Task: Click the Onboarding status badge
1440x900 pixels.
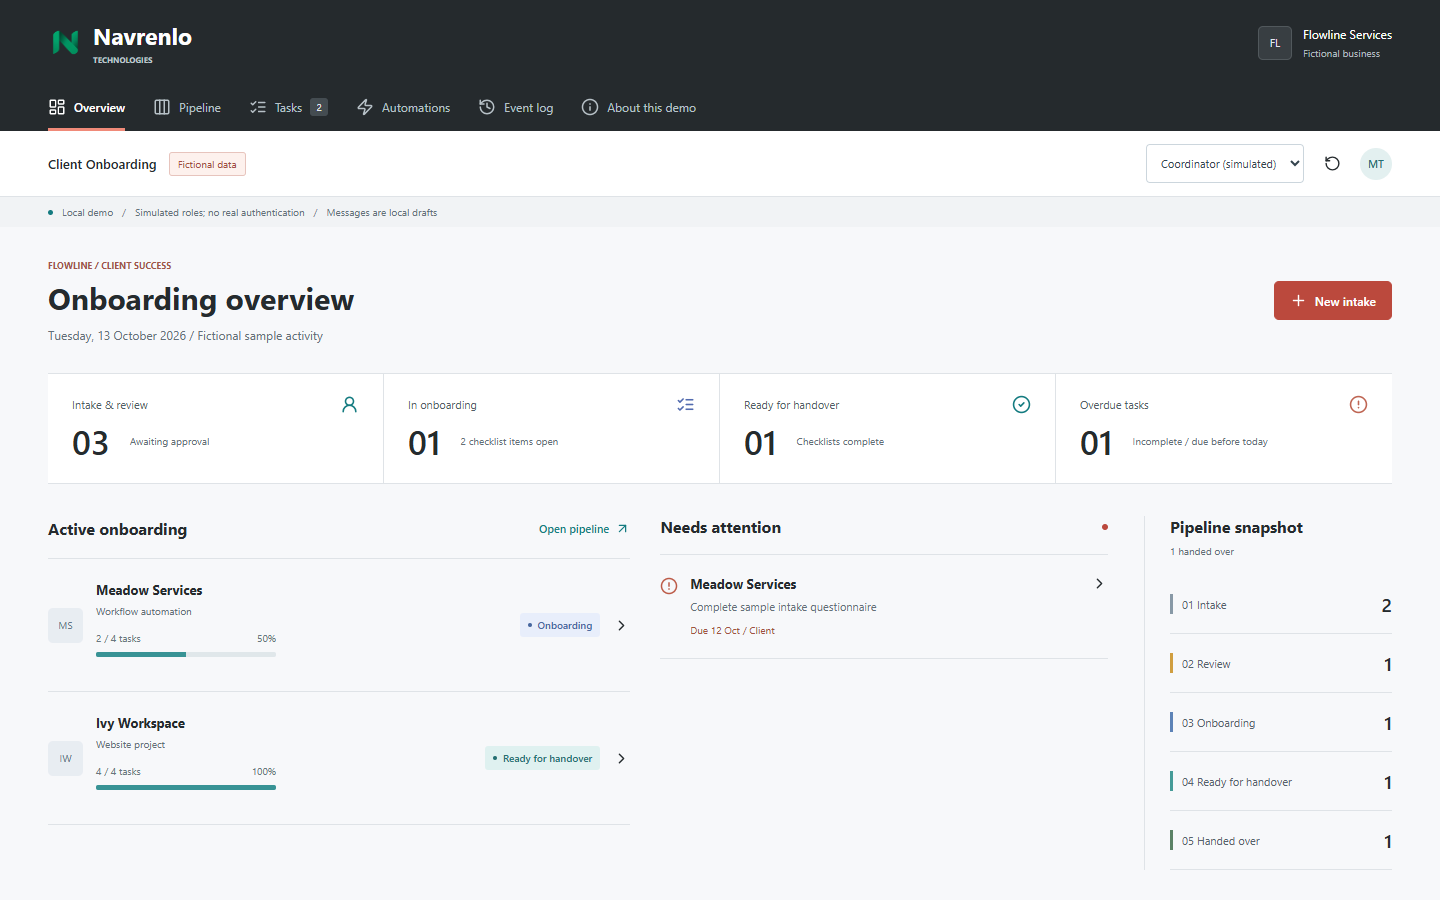Action: click(x=560, y=625)
